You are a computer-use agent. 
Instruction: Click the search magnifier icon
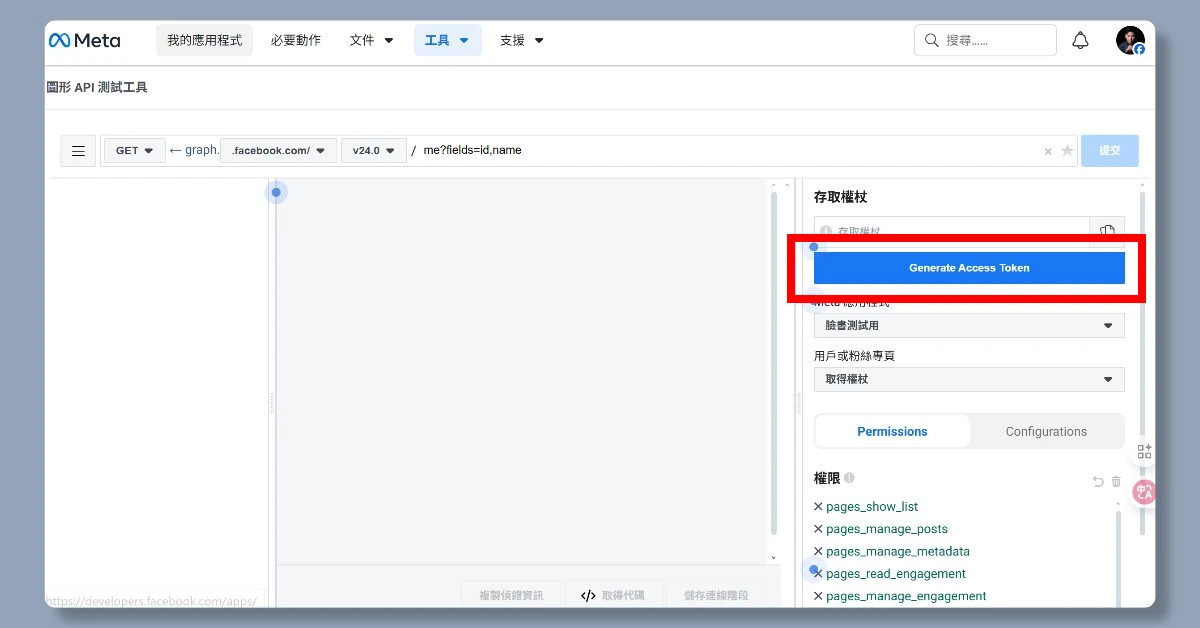[x=931, y=40]
